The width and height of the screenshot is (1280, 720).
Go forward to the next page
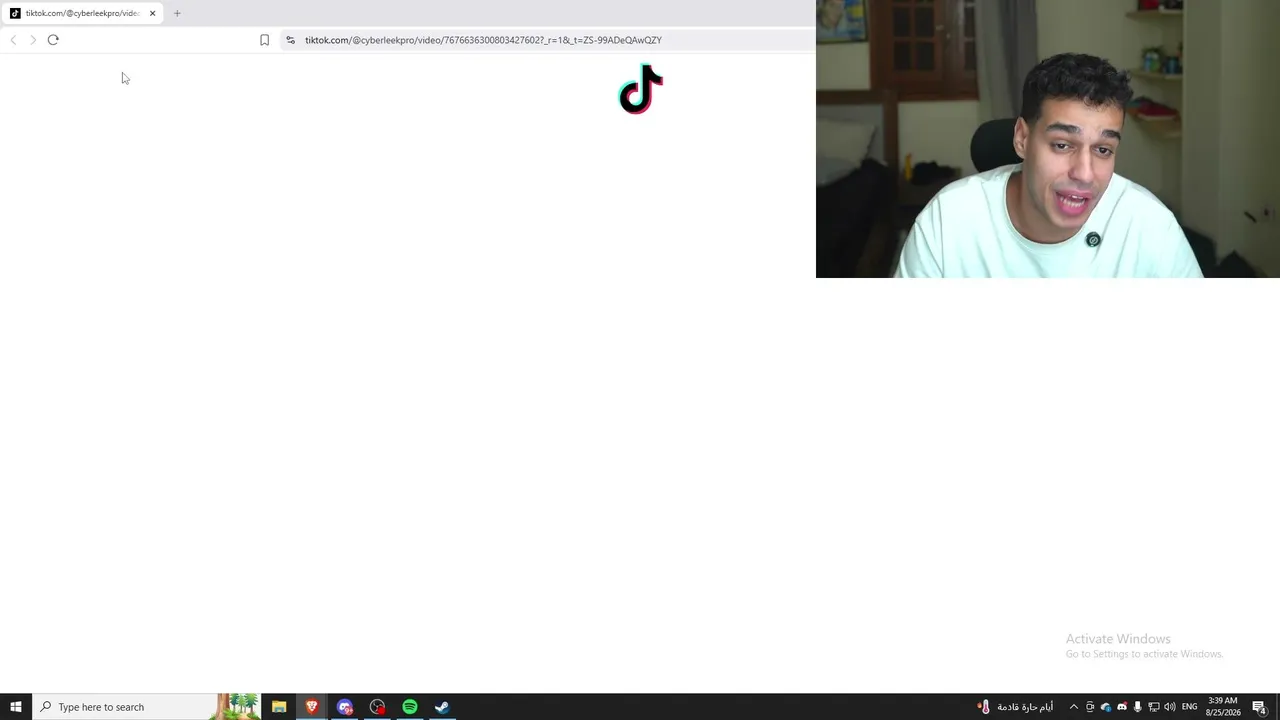pos(33,40)
